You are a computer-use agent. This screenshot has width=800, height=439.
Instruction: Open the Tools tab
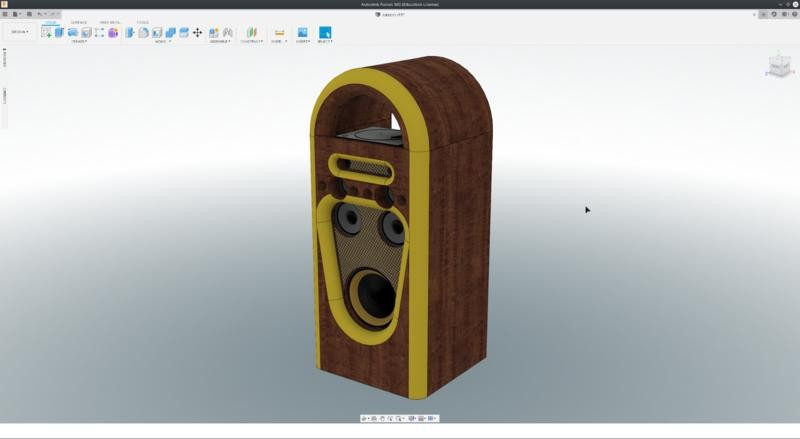click(143, 22)
